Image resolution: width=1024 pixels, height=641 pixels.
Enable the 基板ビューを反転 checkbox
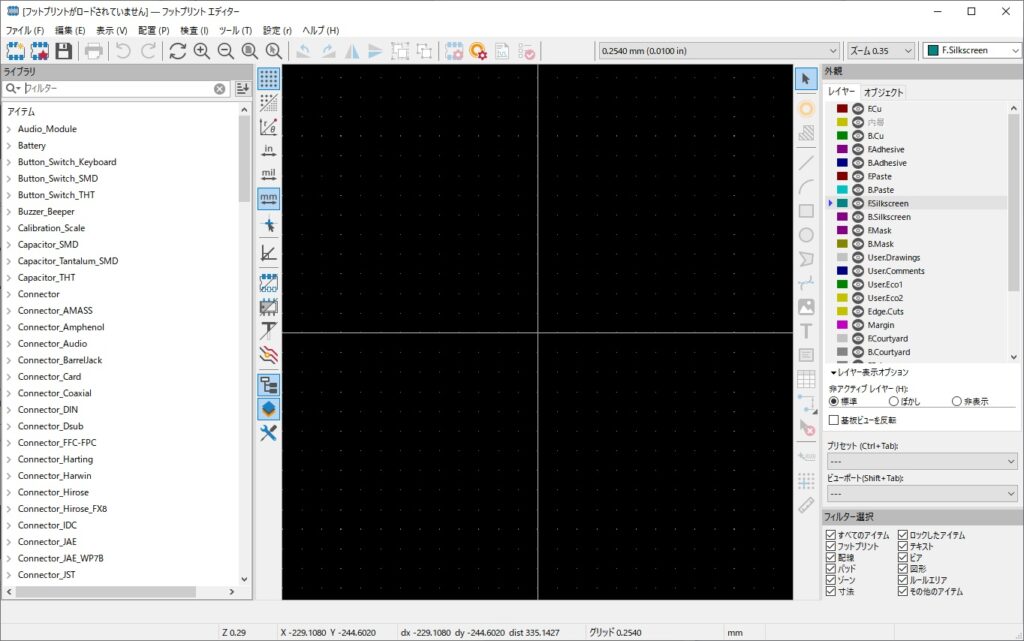pos(834,420)
